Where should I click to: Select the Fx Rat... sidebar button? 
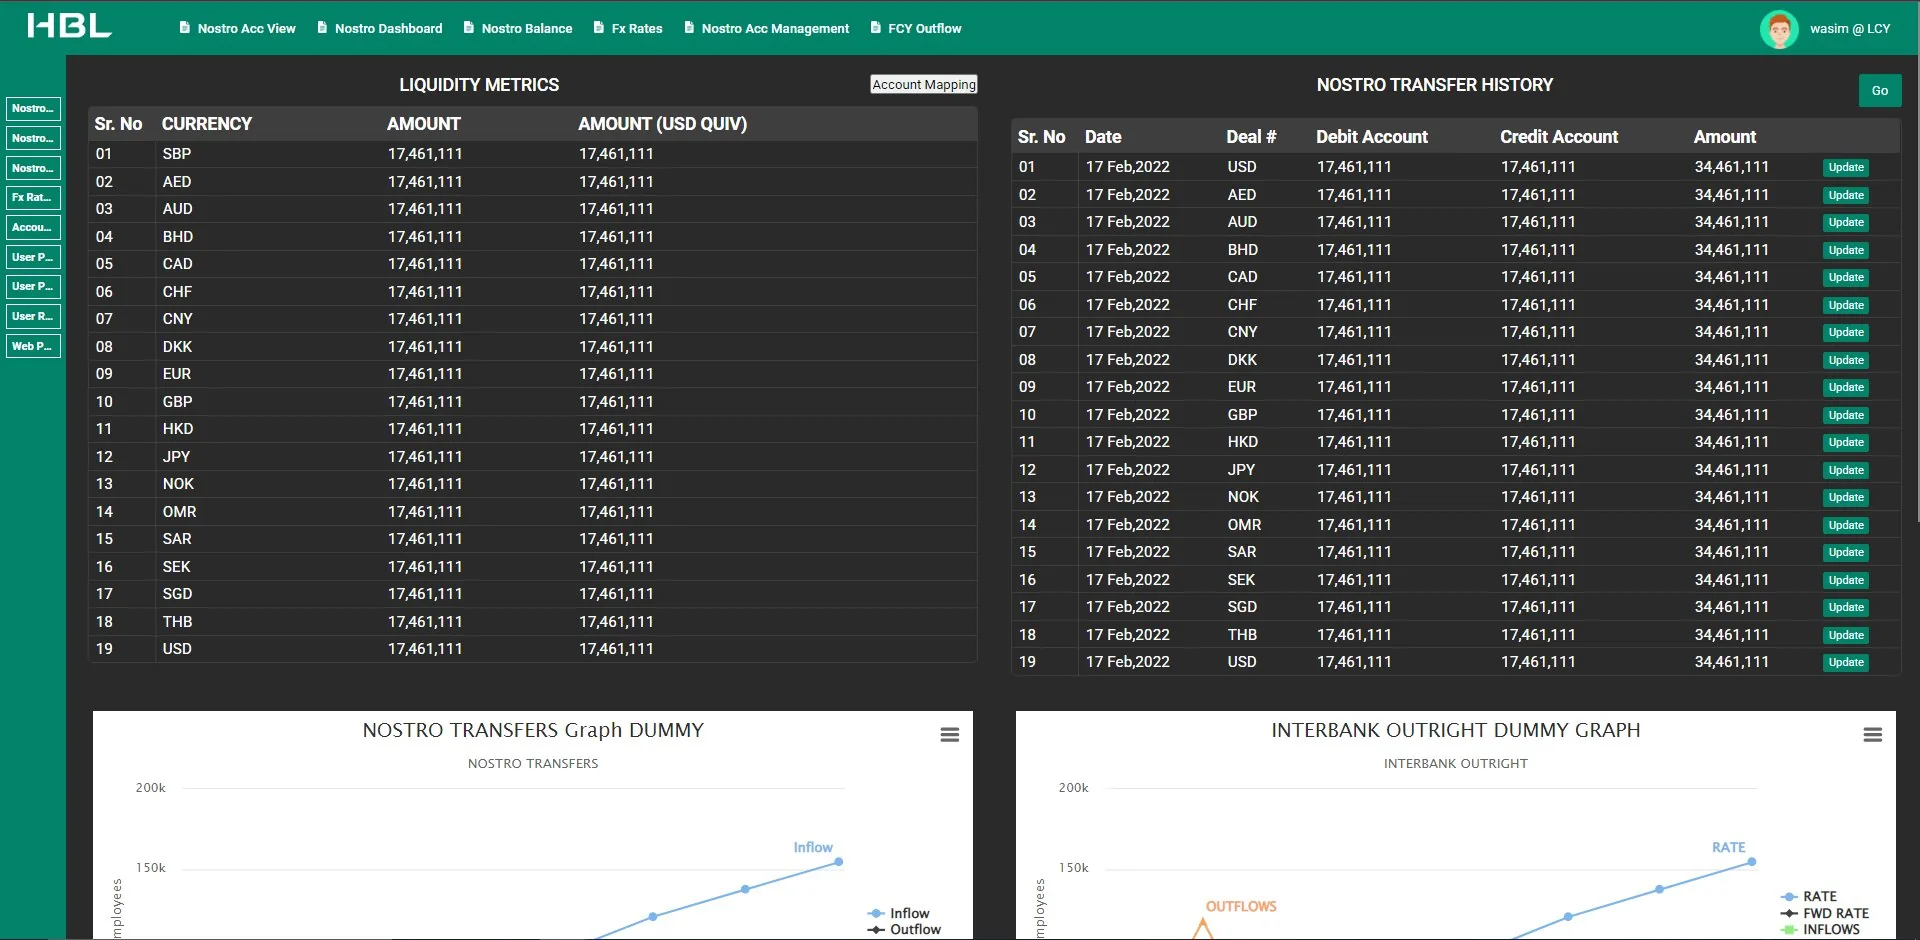click(x=34, y=198)
